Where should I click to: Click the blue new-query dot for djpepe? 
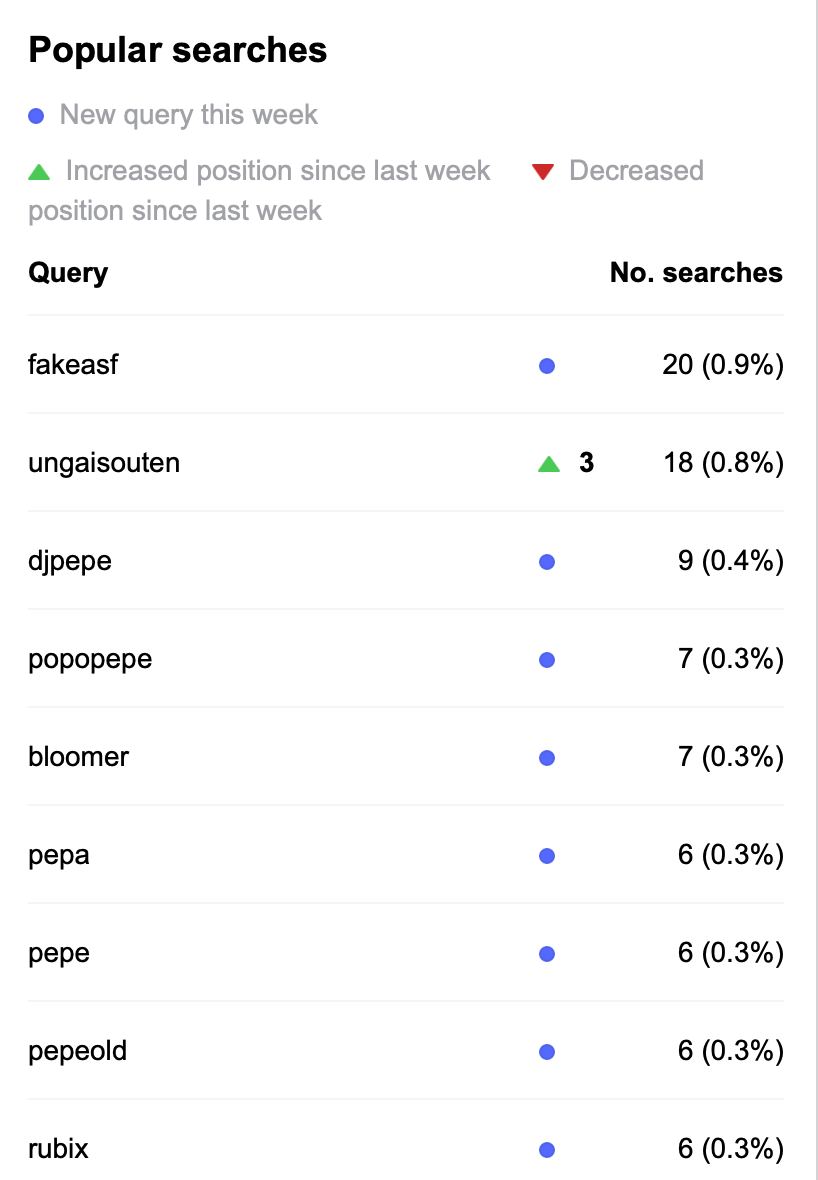547,562
